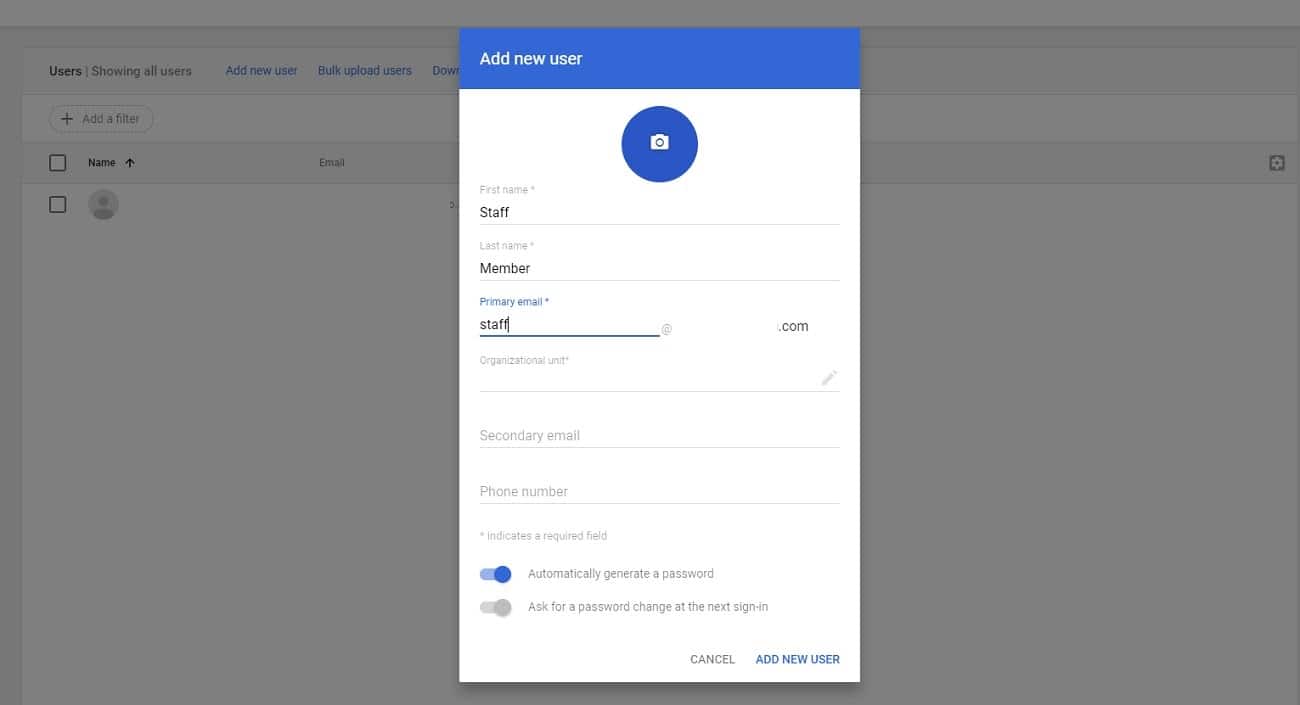Click the ADD NEW USER button

pos(796,659)
